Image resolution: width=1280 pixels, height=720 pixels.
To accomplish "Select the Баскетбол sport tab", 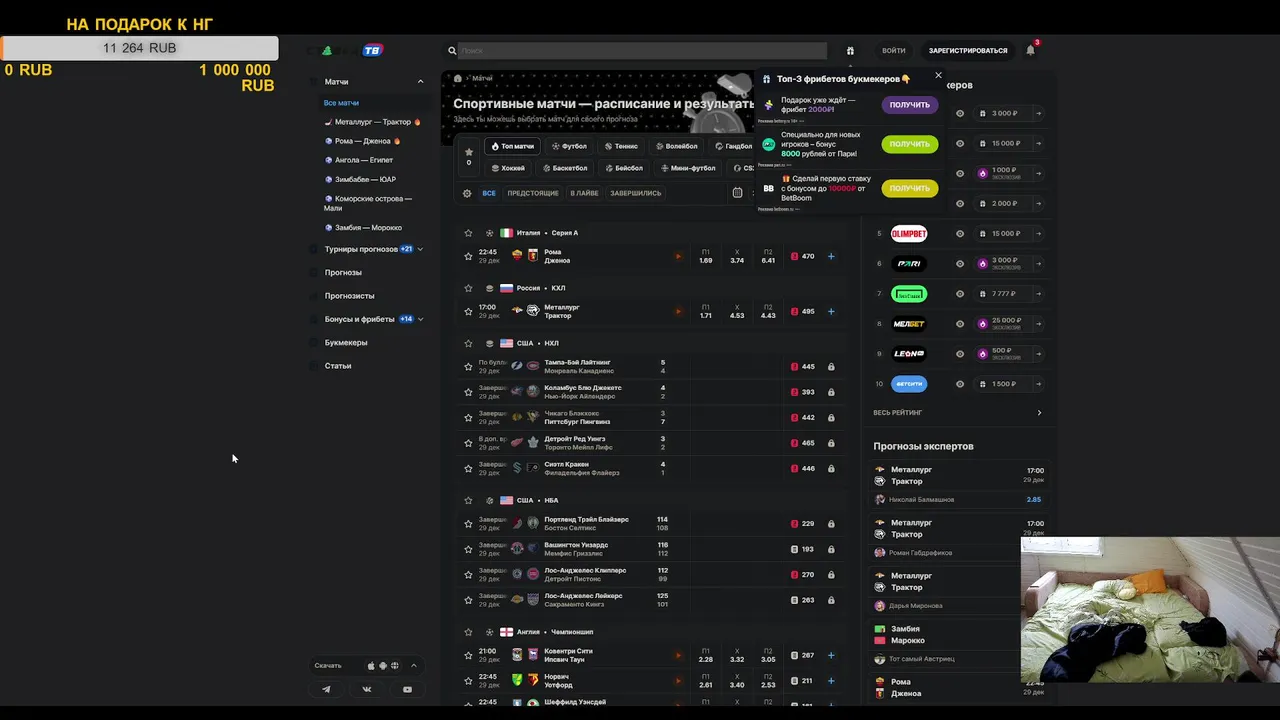I will pos(565,168).
